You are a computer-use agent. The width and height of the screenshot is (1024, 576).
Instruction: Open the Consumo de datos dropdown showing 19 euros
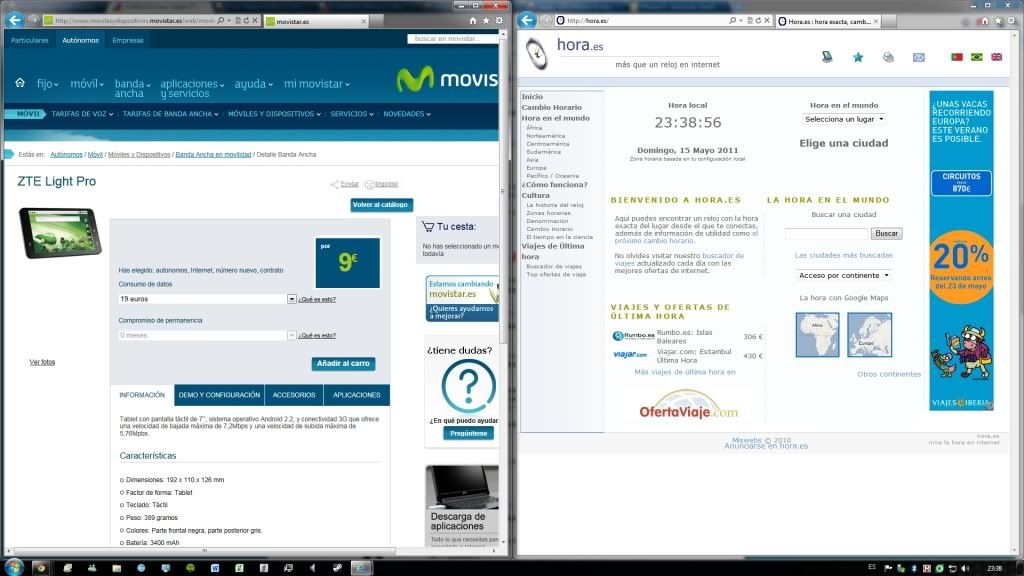pyautogui.click(x=207, y=298)
